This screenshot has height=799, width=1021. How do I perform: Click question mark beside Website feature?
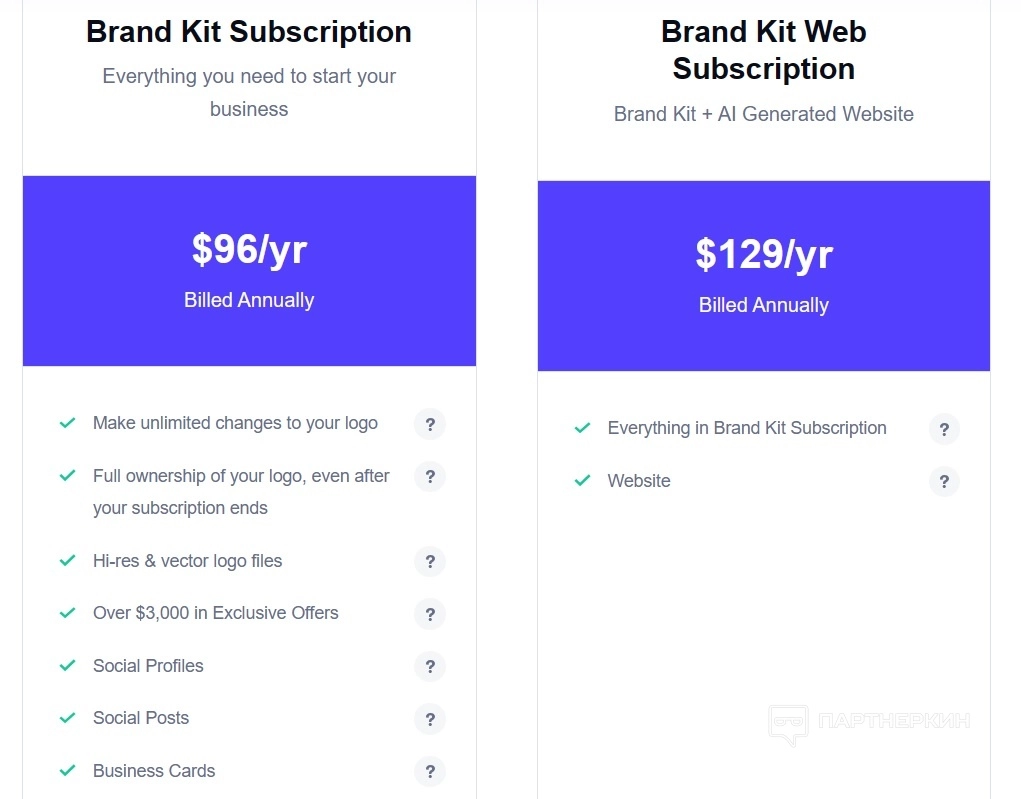pyautogui.click(x=944, y=482)
